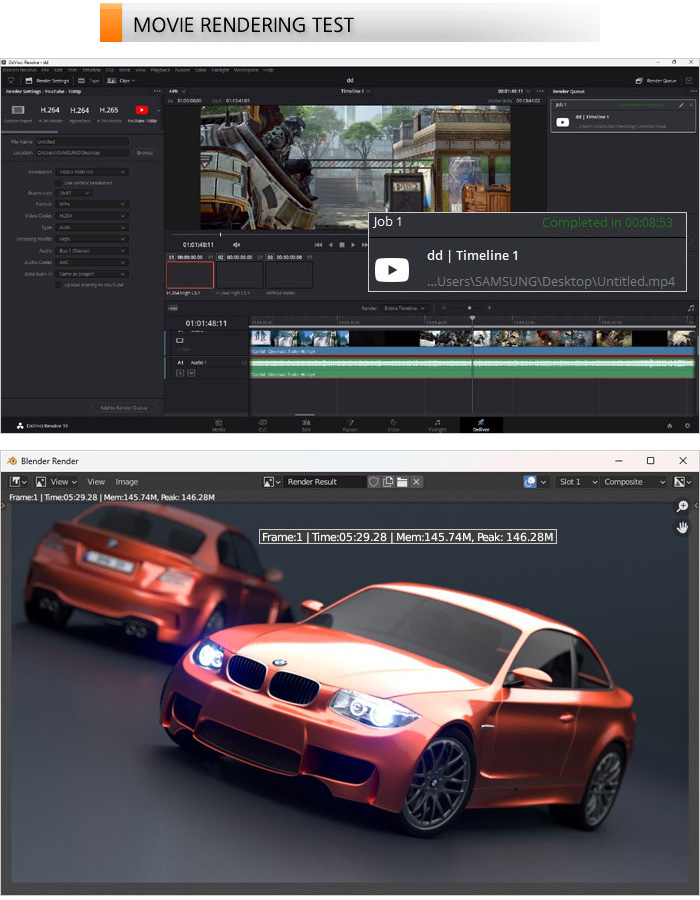
Task: Open Format MP4 dropdown
Action: coord(92,204)
